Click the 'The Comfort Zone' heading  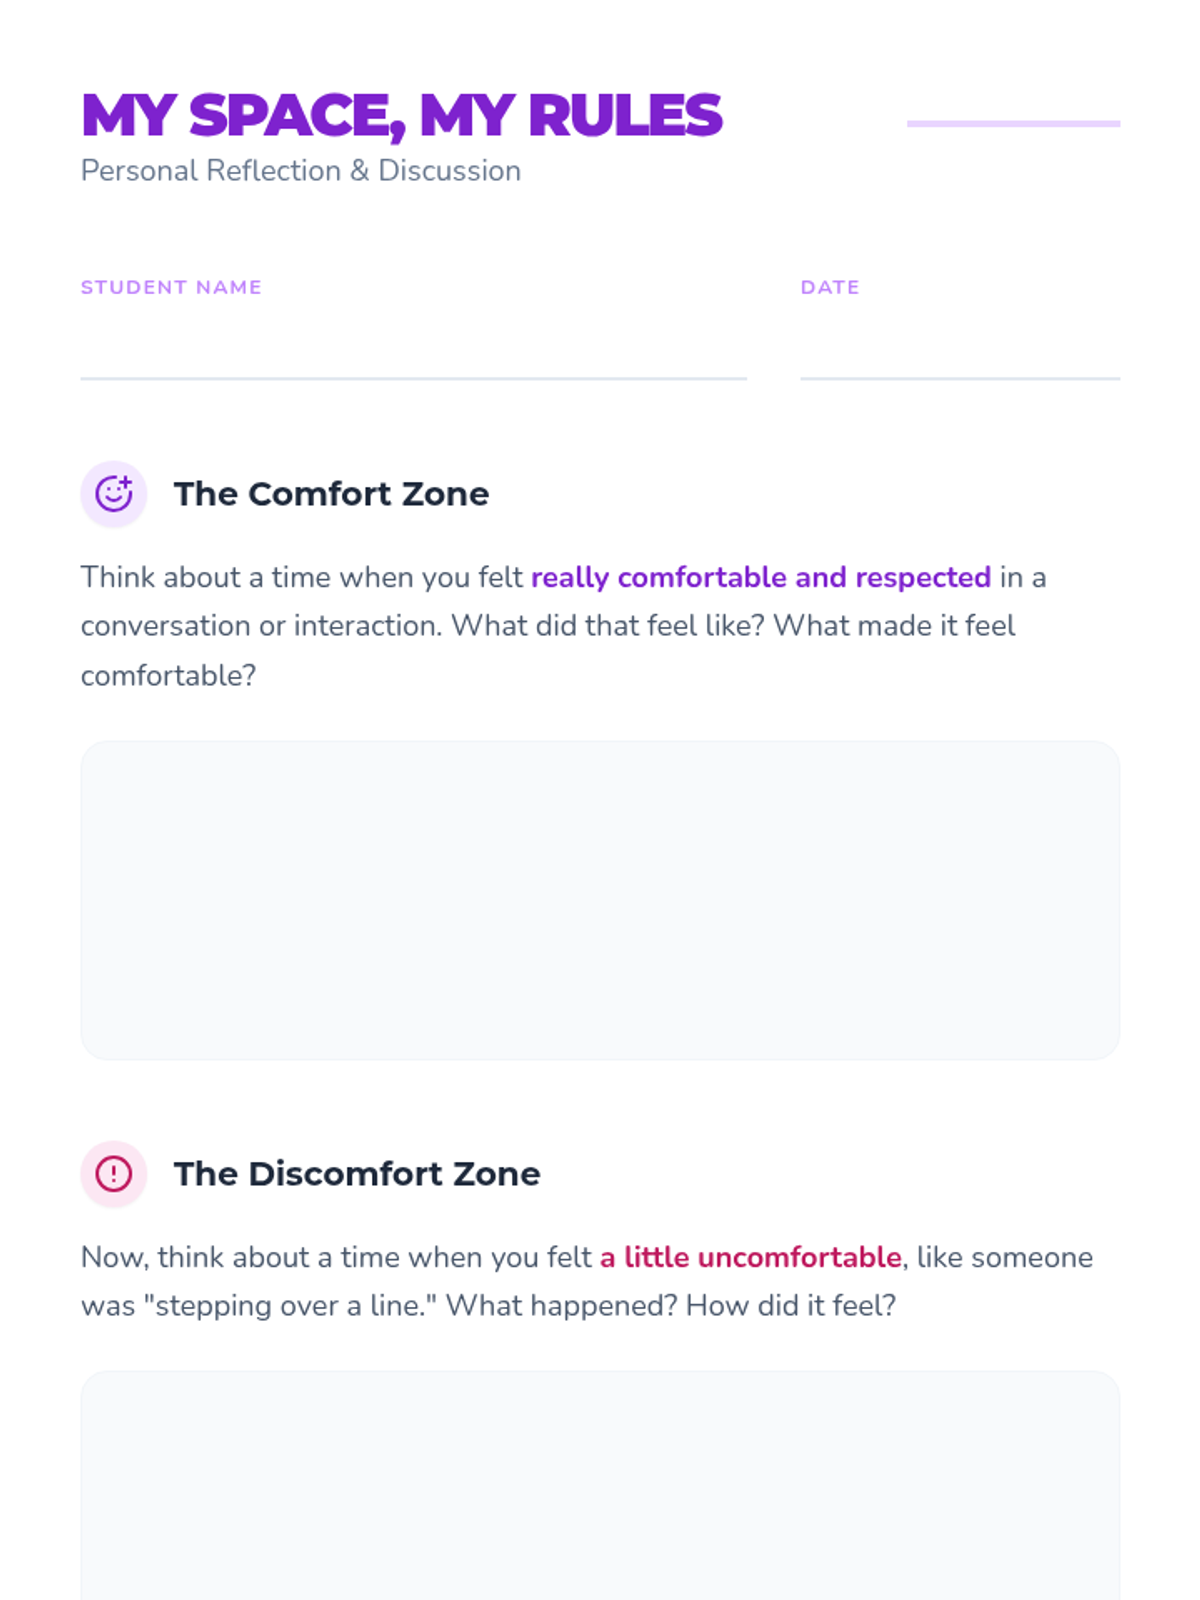pos(331,494)
